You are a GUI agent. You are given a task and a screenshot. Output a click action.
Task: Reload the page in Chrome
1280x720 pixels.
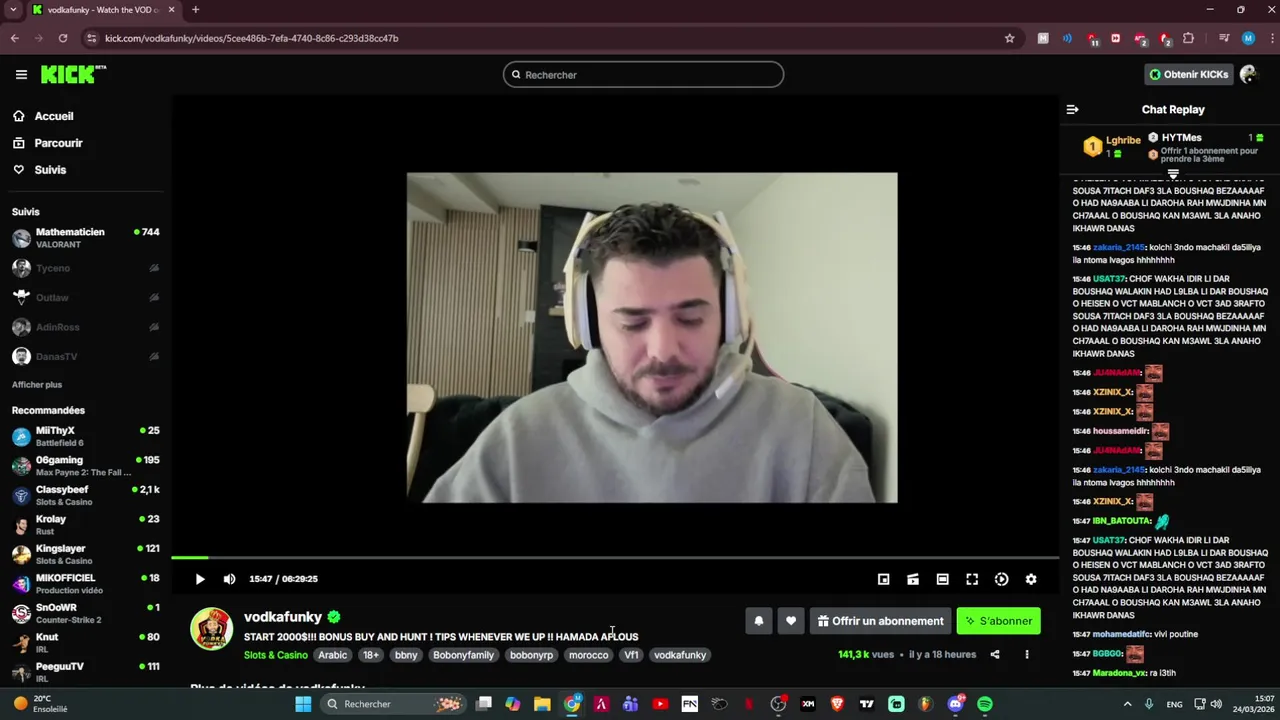(63, 38)
